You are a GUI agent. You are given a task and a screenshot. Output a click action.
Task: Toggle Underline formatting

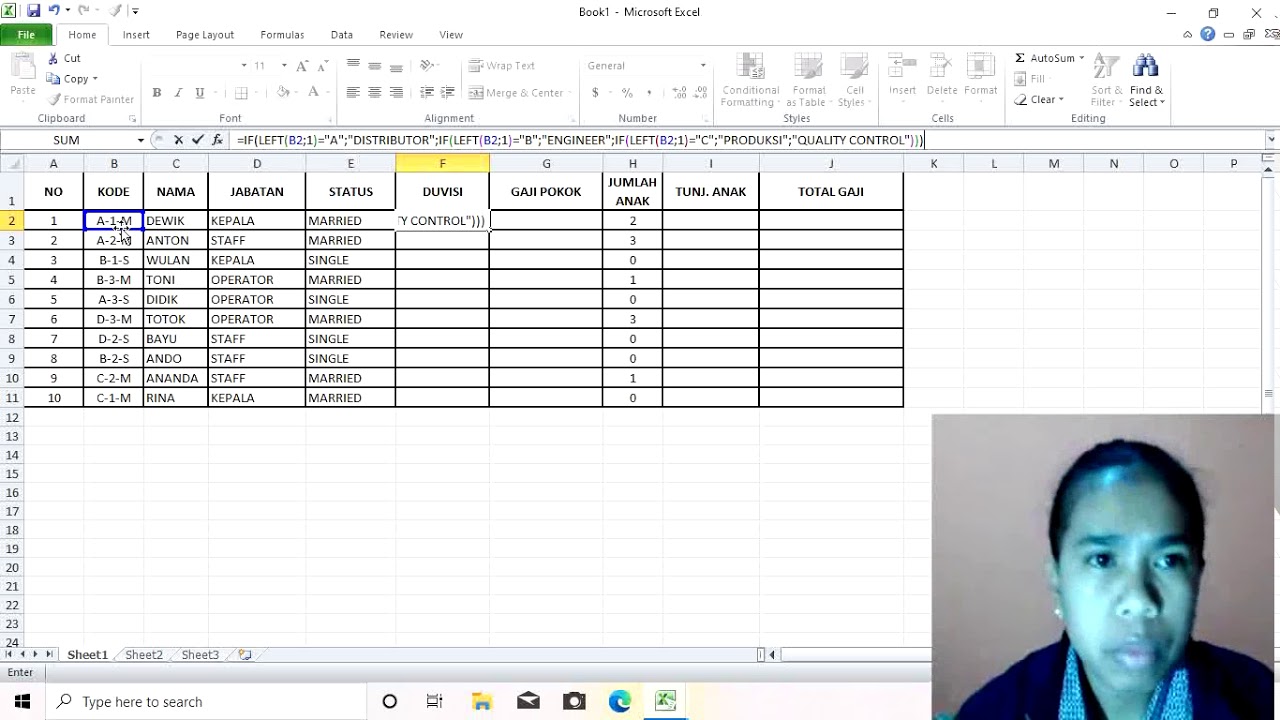200,93
